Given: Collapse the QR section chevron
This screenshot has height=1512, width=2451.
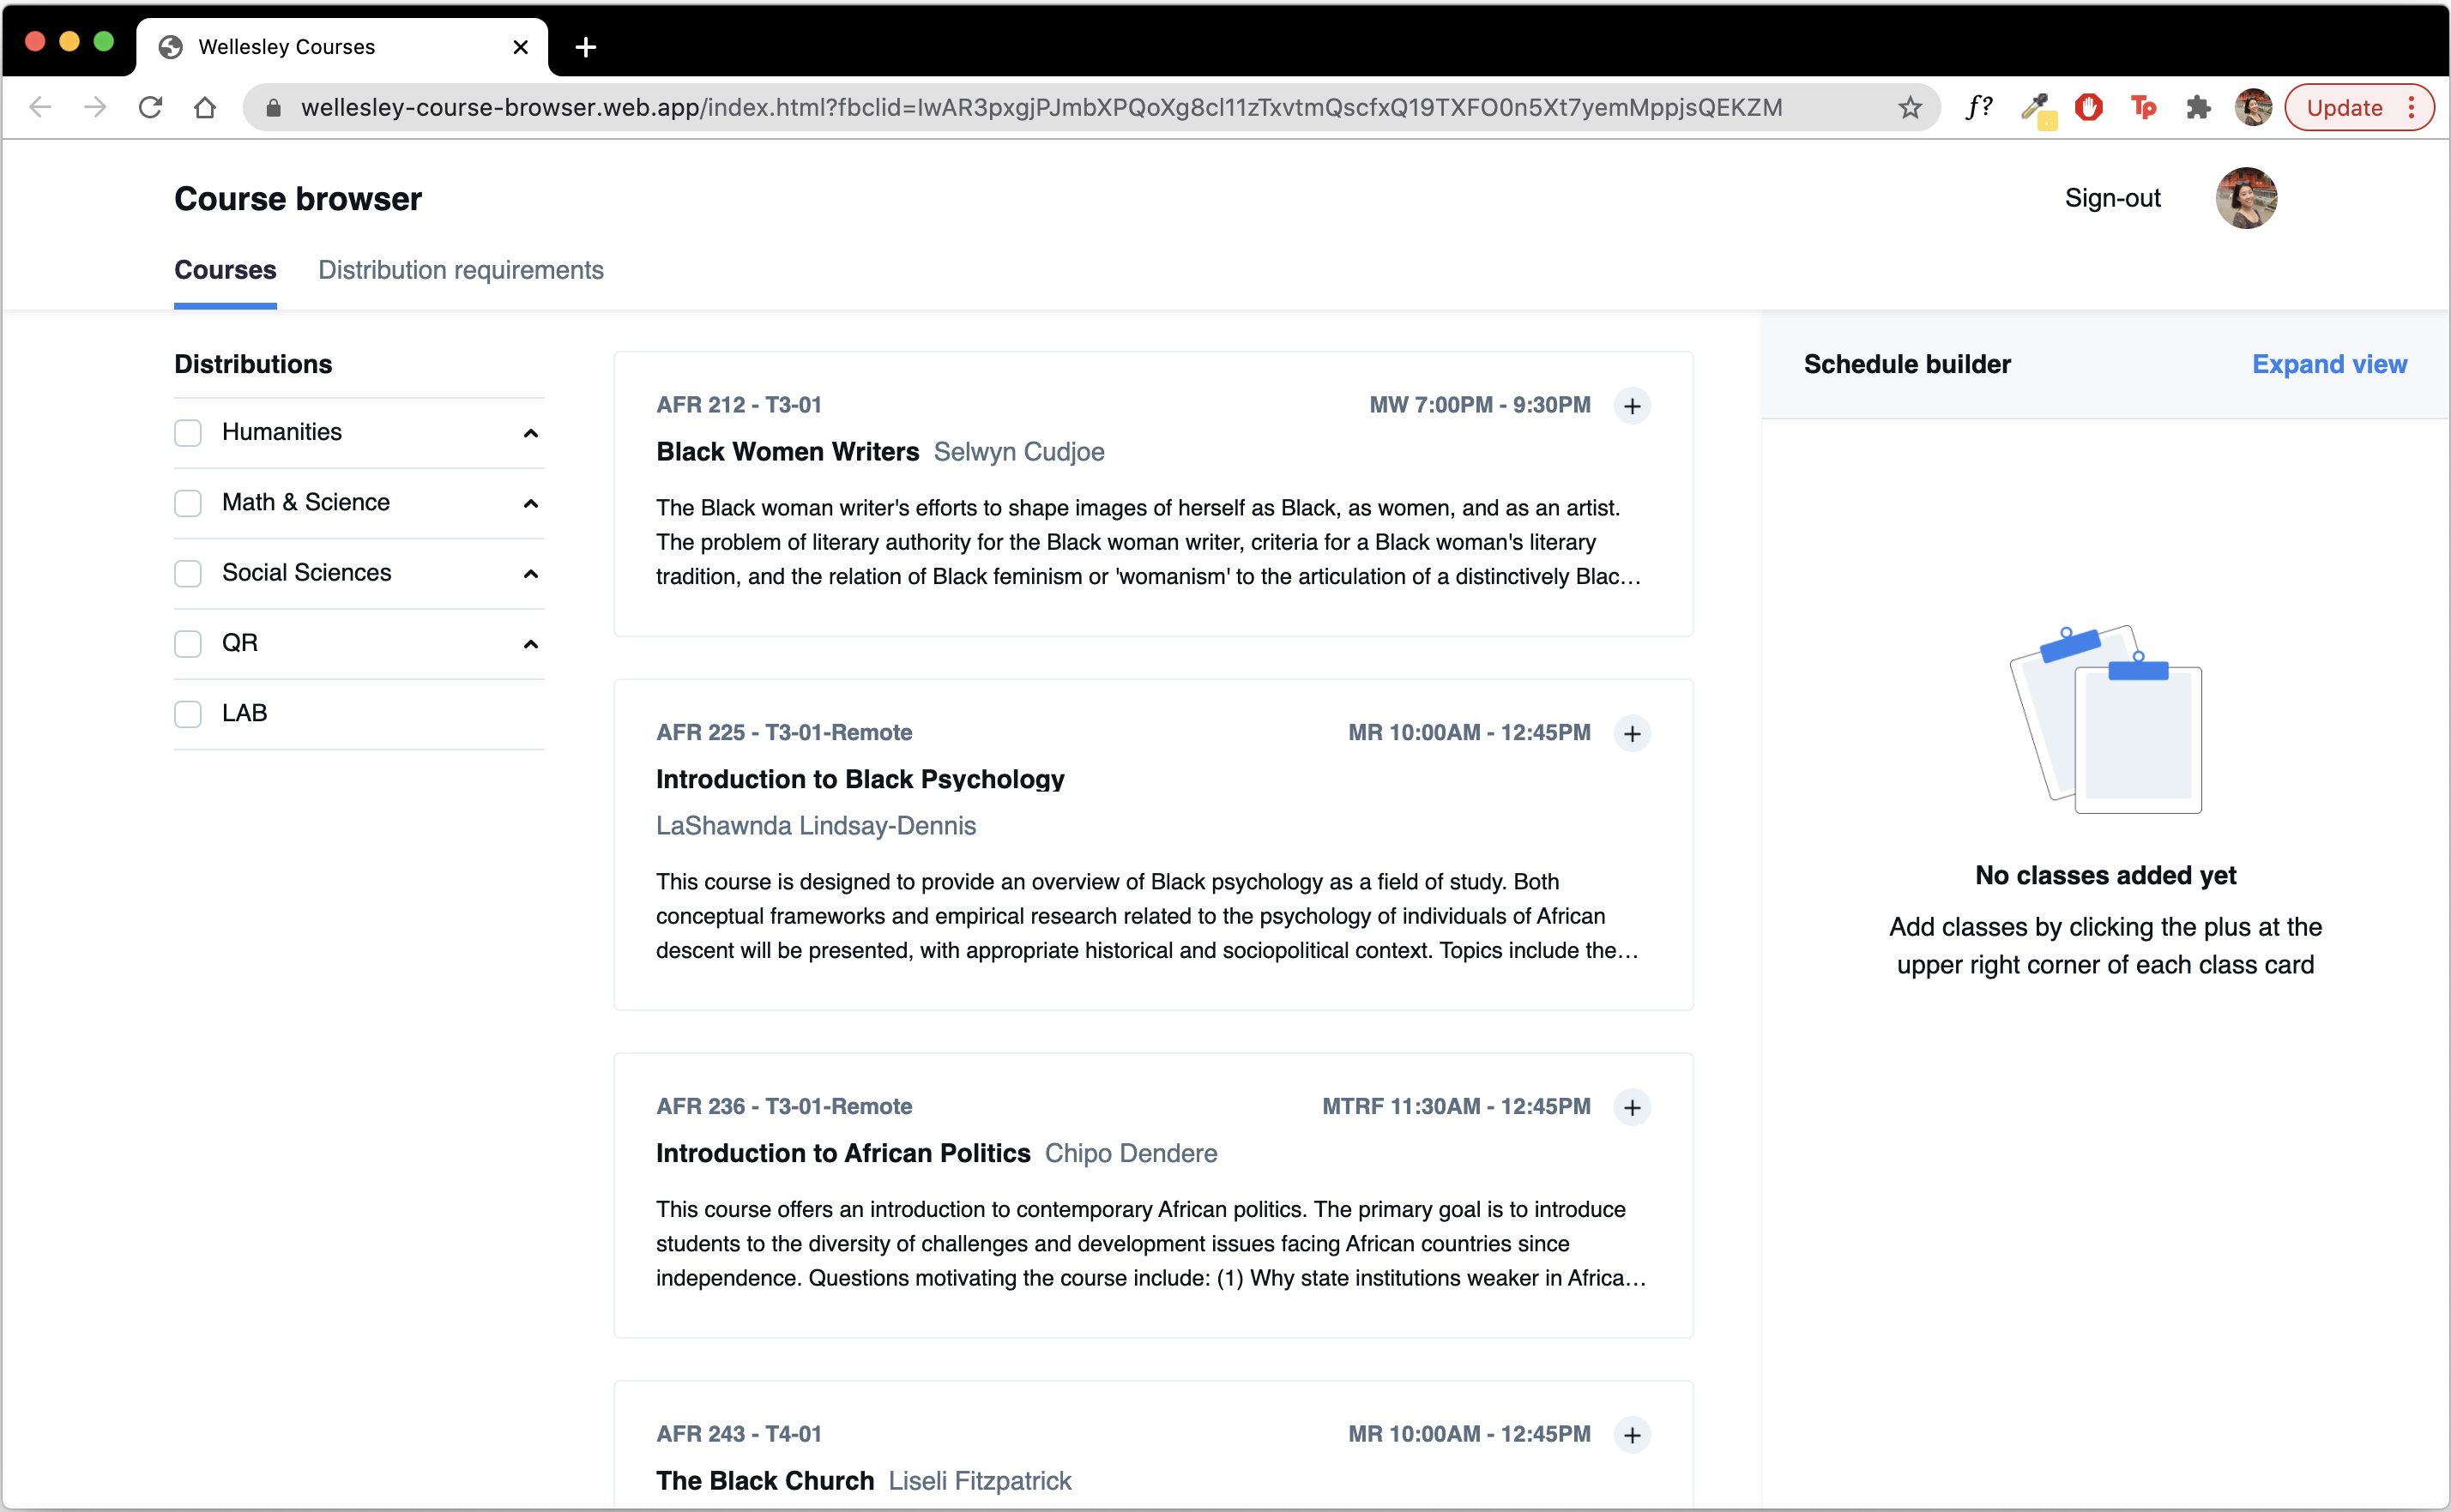Looking at the screenshot, I should pos(530,643).
